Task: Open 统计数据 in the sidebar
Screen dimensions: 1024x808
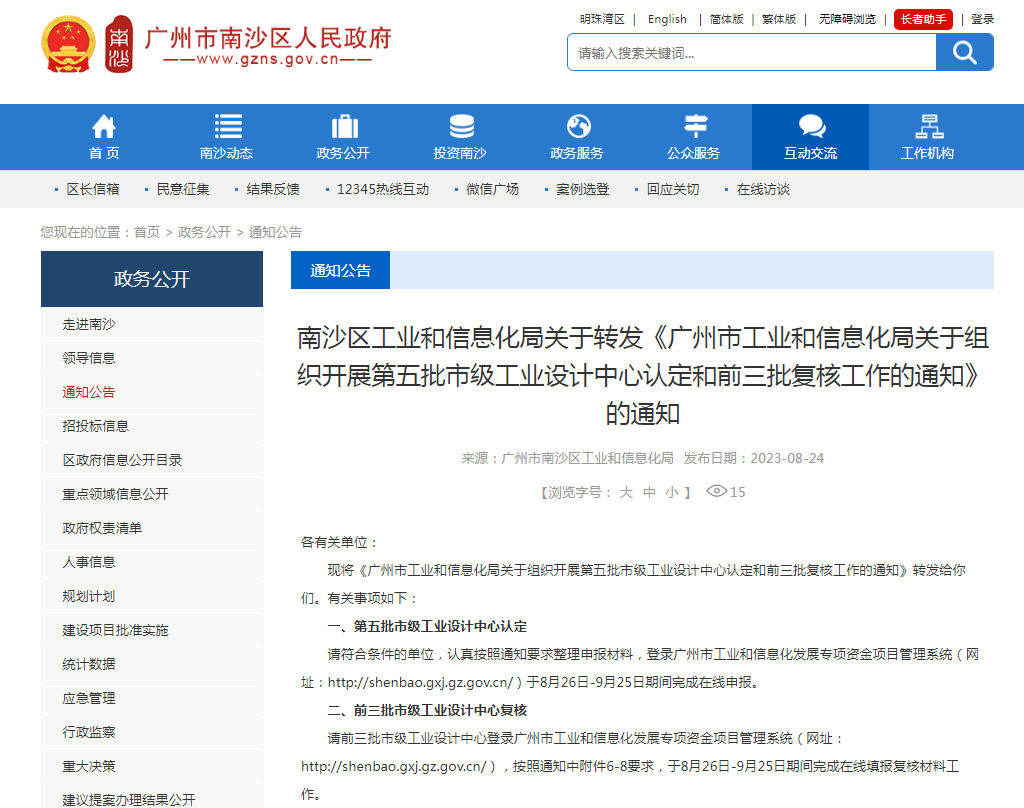Action: pyautogui.click(x=89, y=664)
